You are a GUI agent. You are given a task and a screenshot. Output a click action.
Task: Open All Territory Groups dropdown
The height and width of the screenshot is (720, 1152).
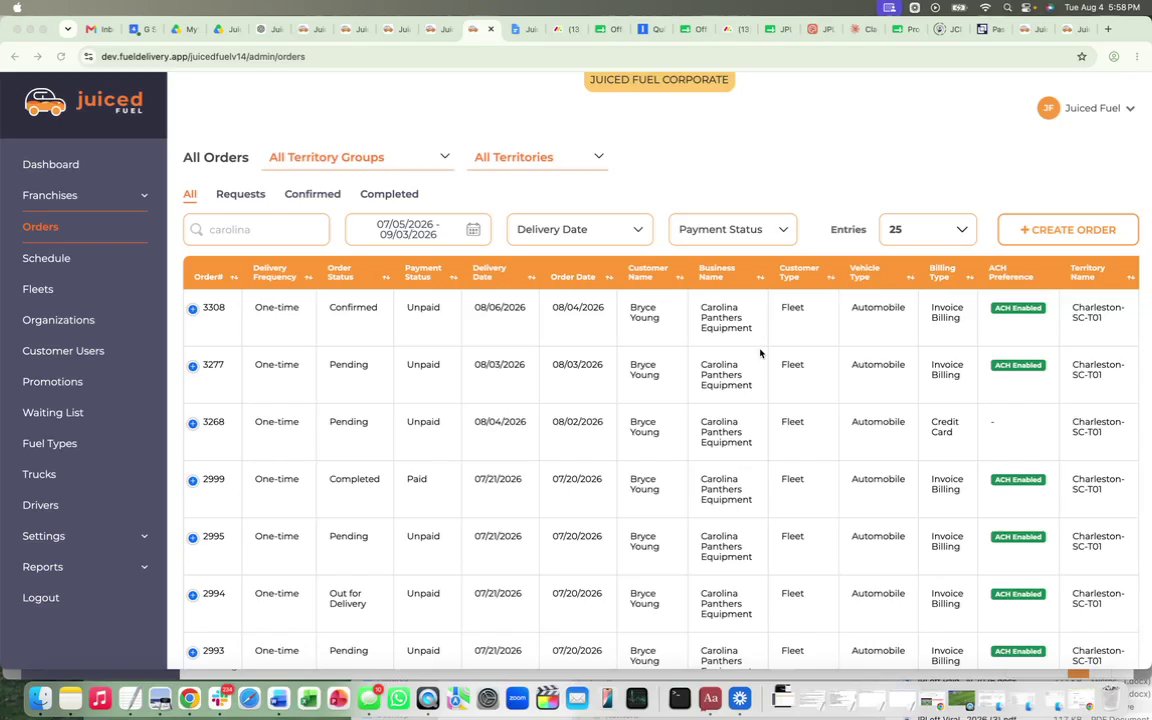[358, 157]
